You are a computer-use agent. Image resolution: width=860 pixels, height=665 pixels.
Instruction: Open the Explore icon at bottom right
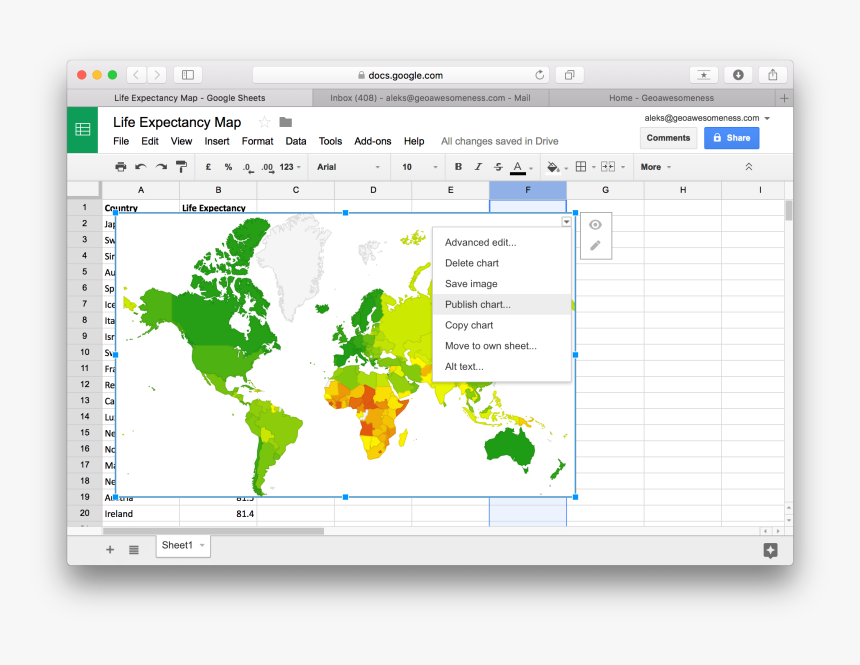coord(770,550)
